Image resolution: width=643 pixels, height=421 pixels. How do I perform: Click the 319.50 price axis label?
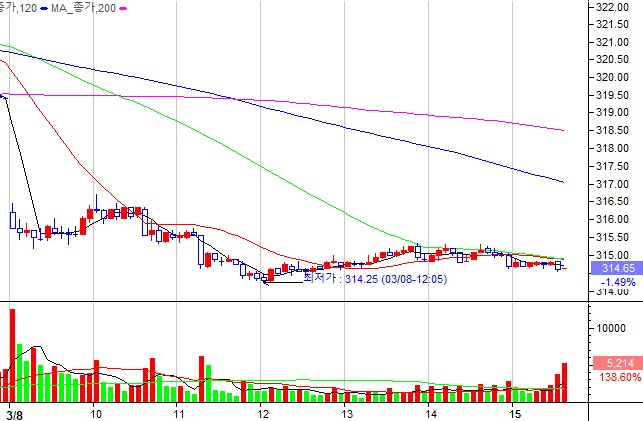tap(612, 95)
